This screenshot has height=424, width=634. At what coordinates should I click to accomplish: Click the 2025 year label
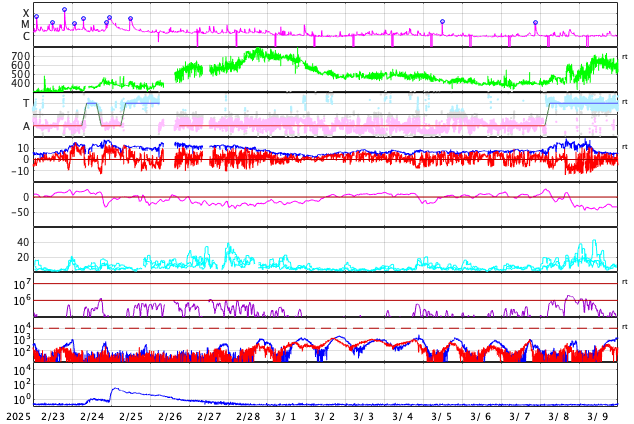tap(18, 416)
